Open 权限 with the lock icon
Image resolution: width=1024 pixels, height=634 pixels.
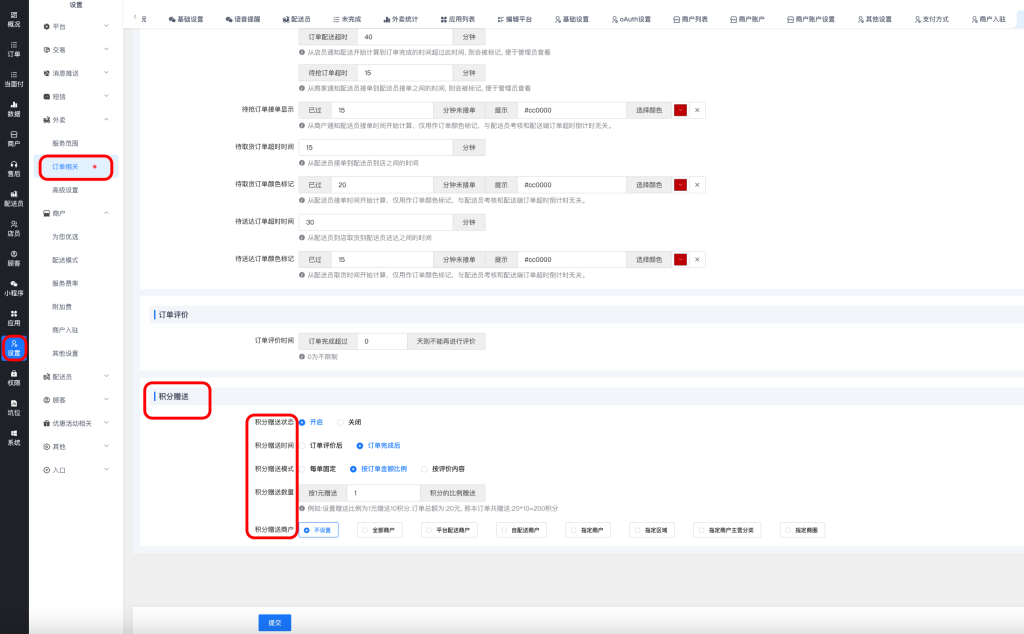[x=14, y=376]
